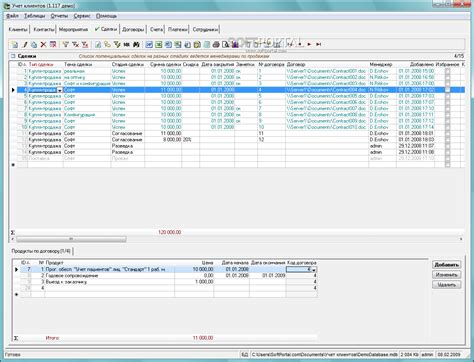Open the Отчеты menu
The height and width of the screenshot is (362, 474).
click(x=59, y=16)
